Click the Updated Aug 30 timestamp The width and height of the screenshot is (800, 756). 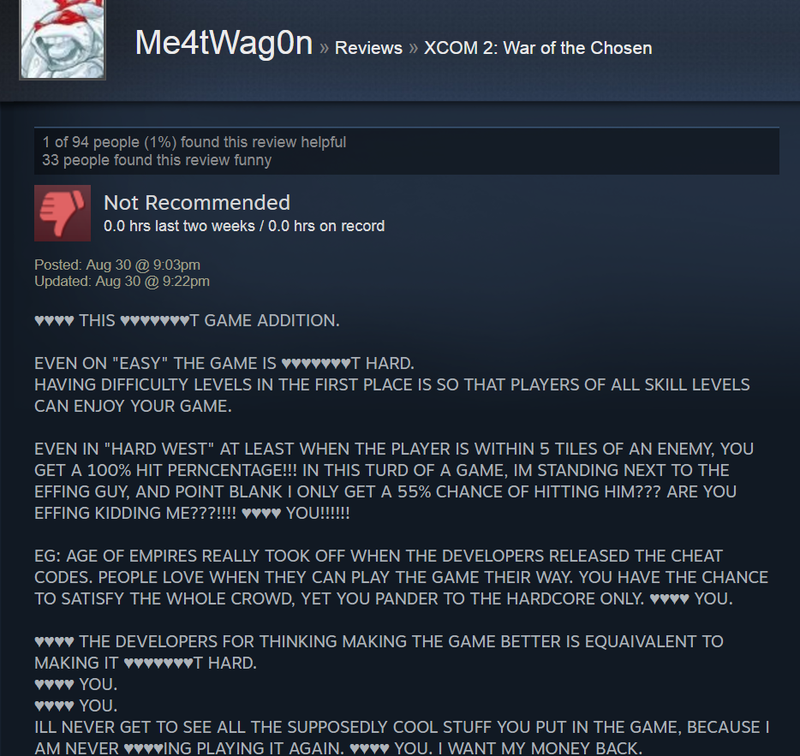122,281
